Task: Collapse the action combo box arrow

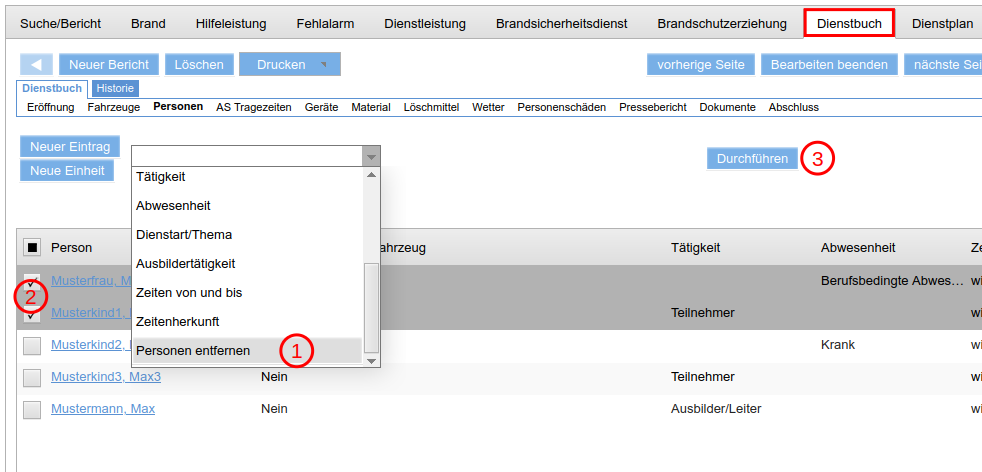Action: click(371, 157)
